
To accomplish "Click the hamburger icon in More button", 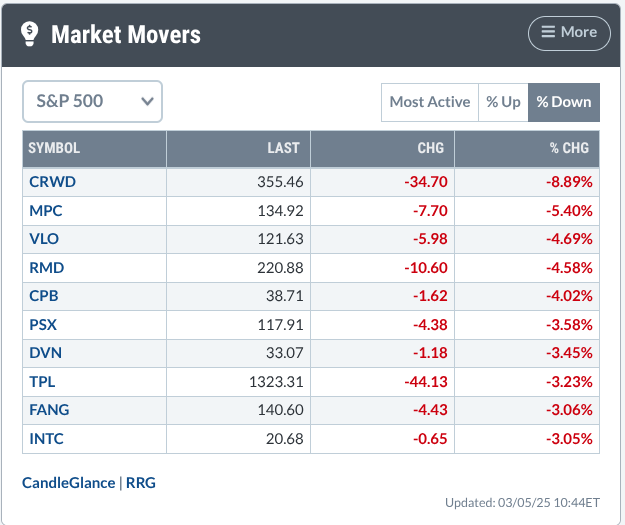I will pyautogui.click(x=548, y=31).
